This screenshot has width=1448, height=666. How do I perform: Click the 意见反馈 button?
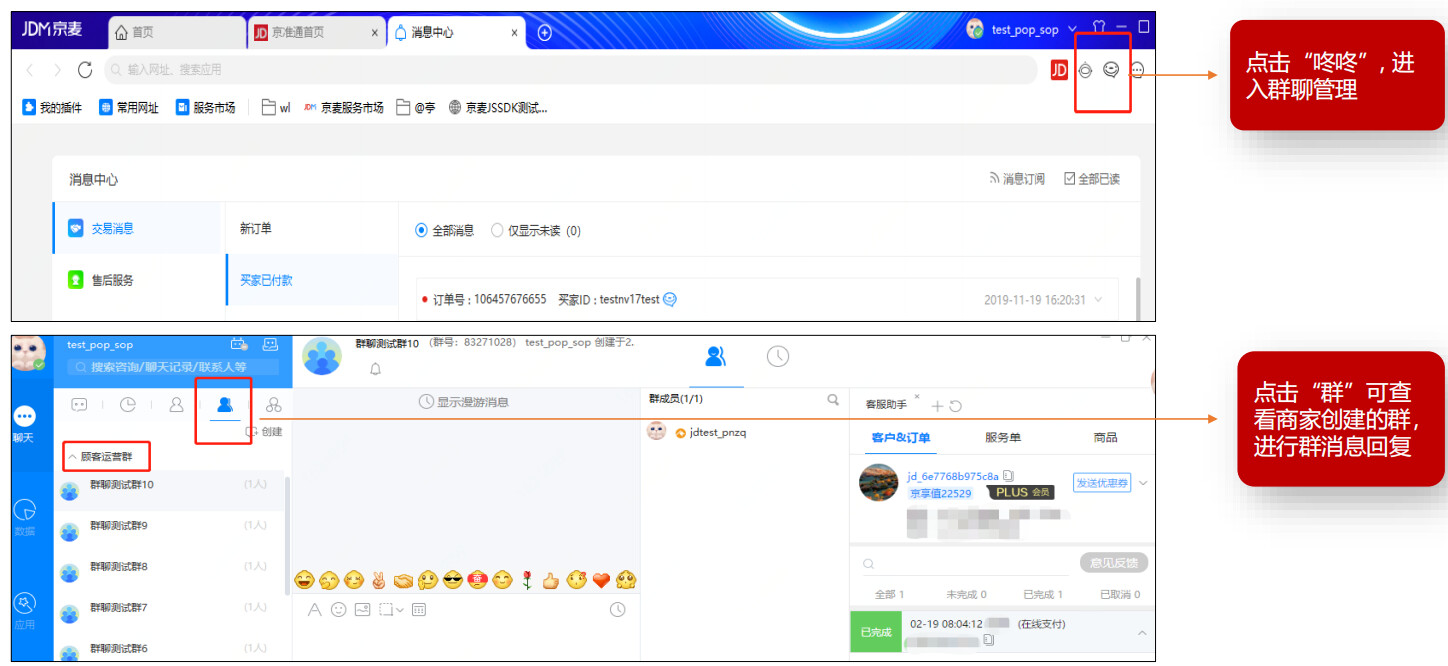click(x=1114, y=563)
